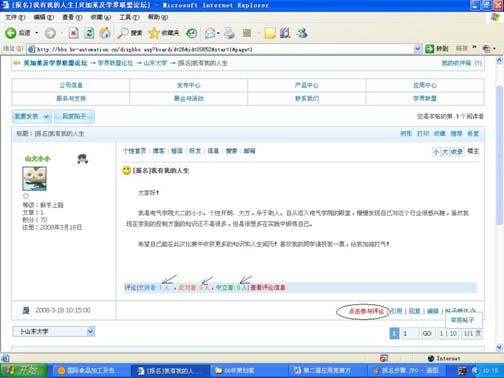
Task: Click the green Refresh page icon
Action: (89, 33)
